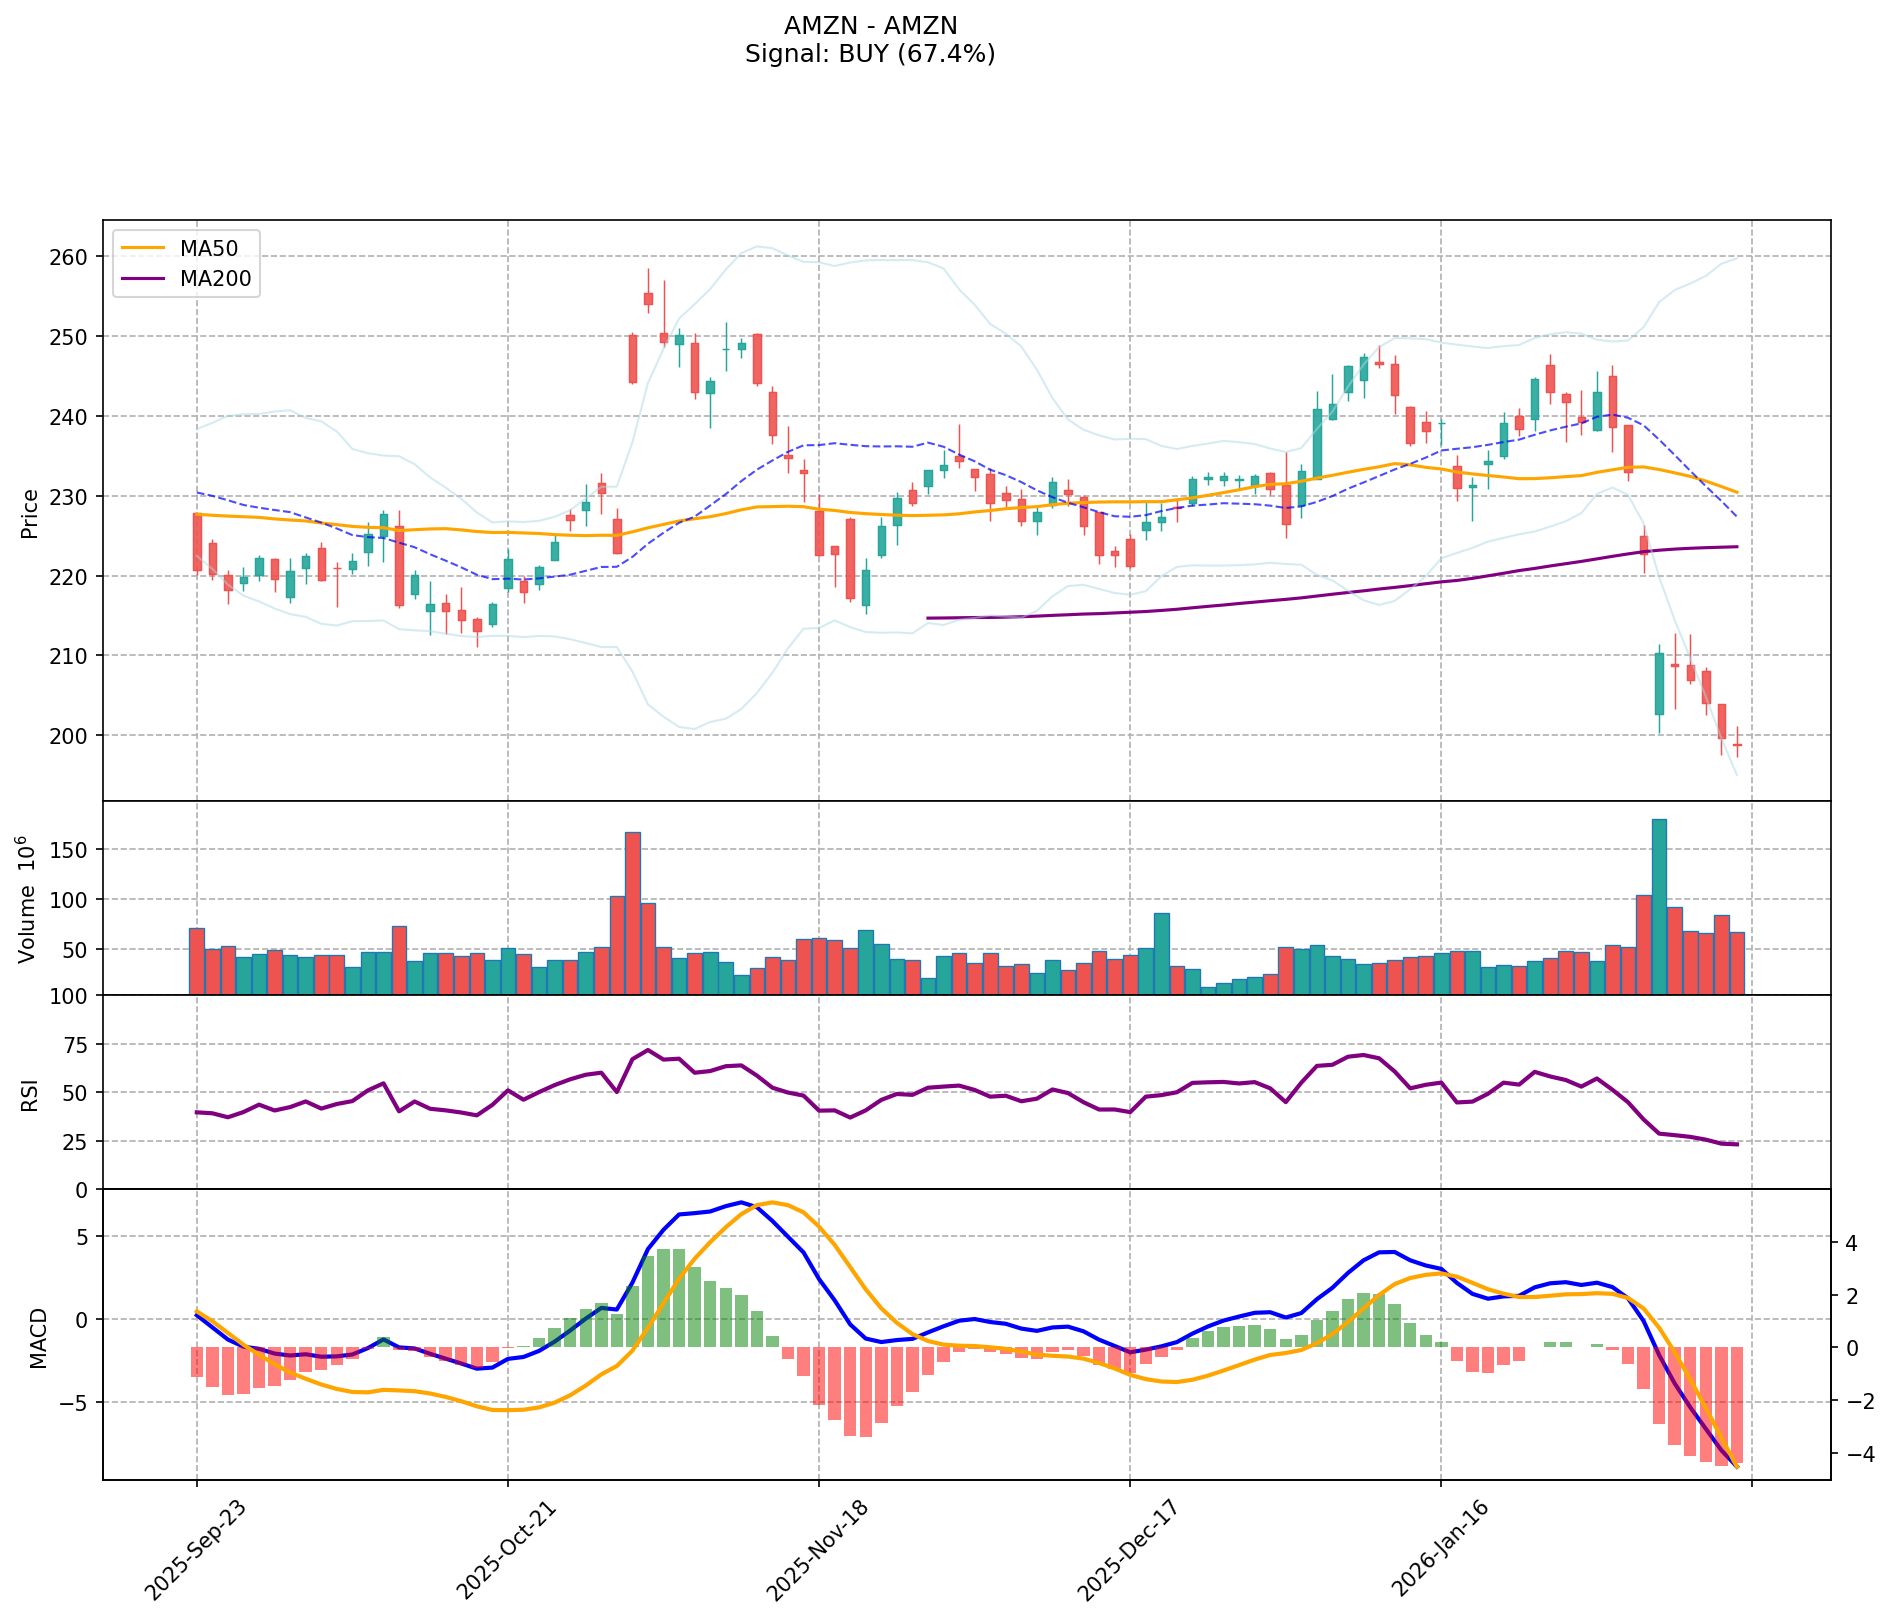
Task: Click the tallest red volume bar
Action: point(633,912)
